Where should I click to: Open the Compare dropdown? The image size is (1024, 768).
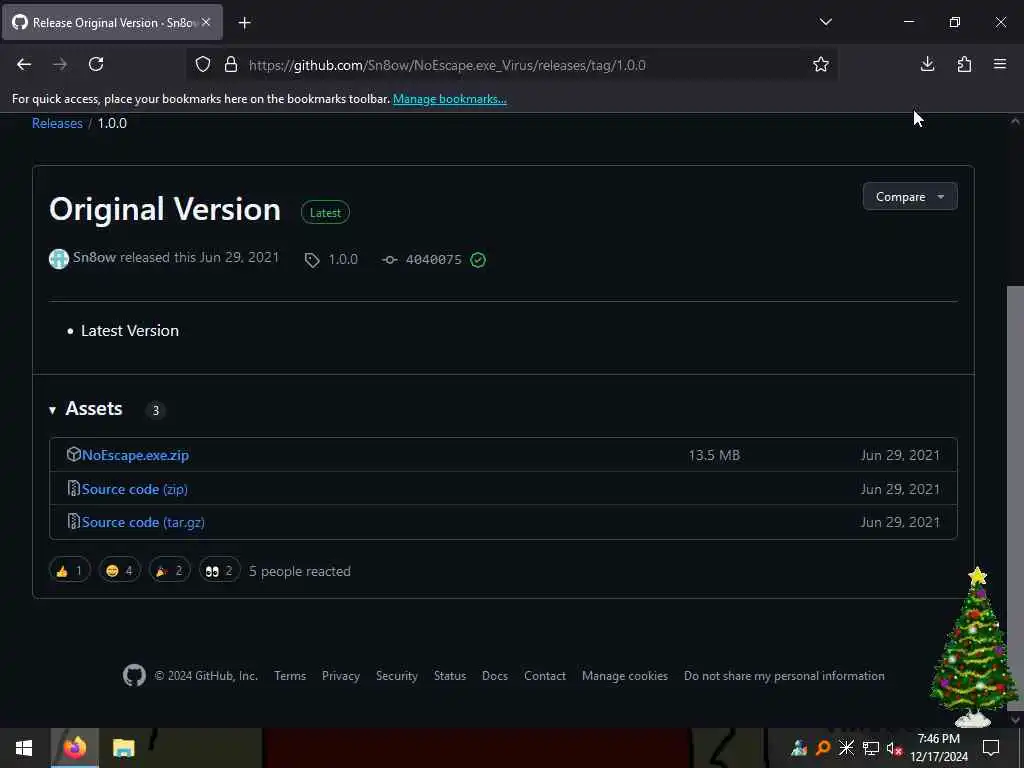point(910,197)
